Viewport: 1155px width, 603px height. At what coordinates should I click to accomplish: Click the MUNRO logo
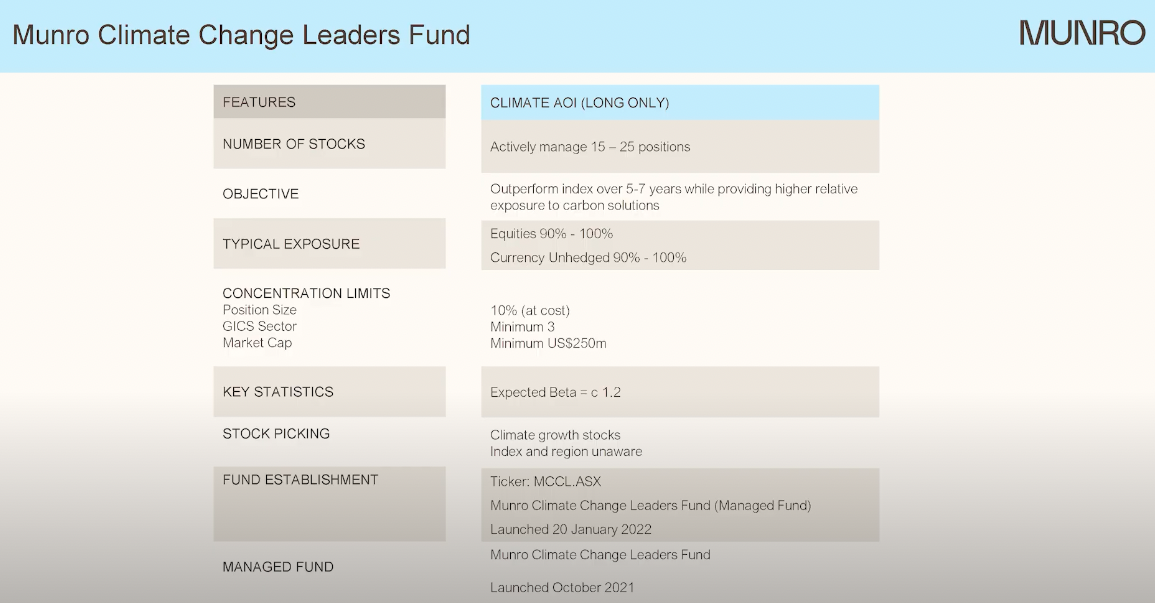coord(1082,33)
